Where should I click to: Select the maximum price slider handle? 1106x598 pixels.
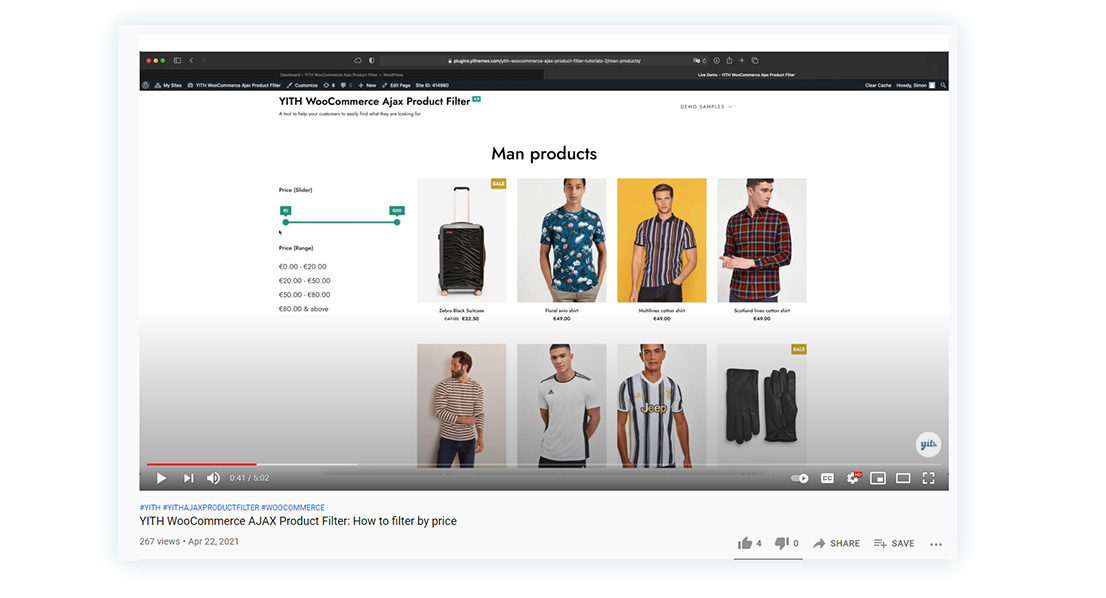point(397,222)
